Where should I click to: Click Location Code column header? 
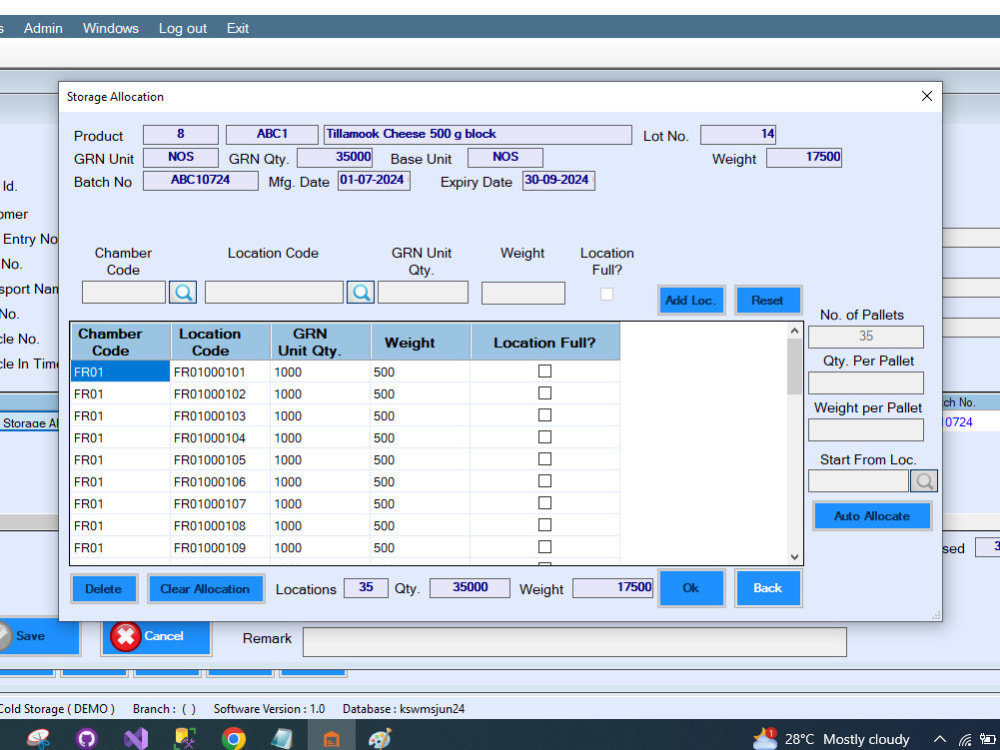click(221, 342)
